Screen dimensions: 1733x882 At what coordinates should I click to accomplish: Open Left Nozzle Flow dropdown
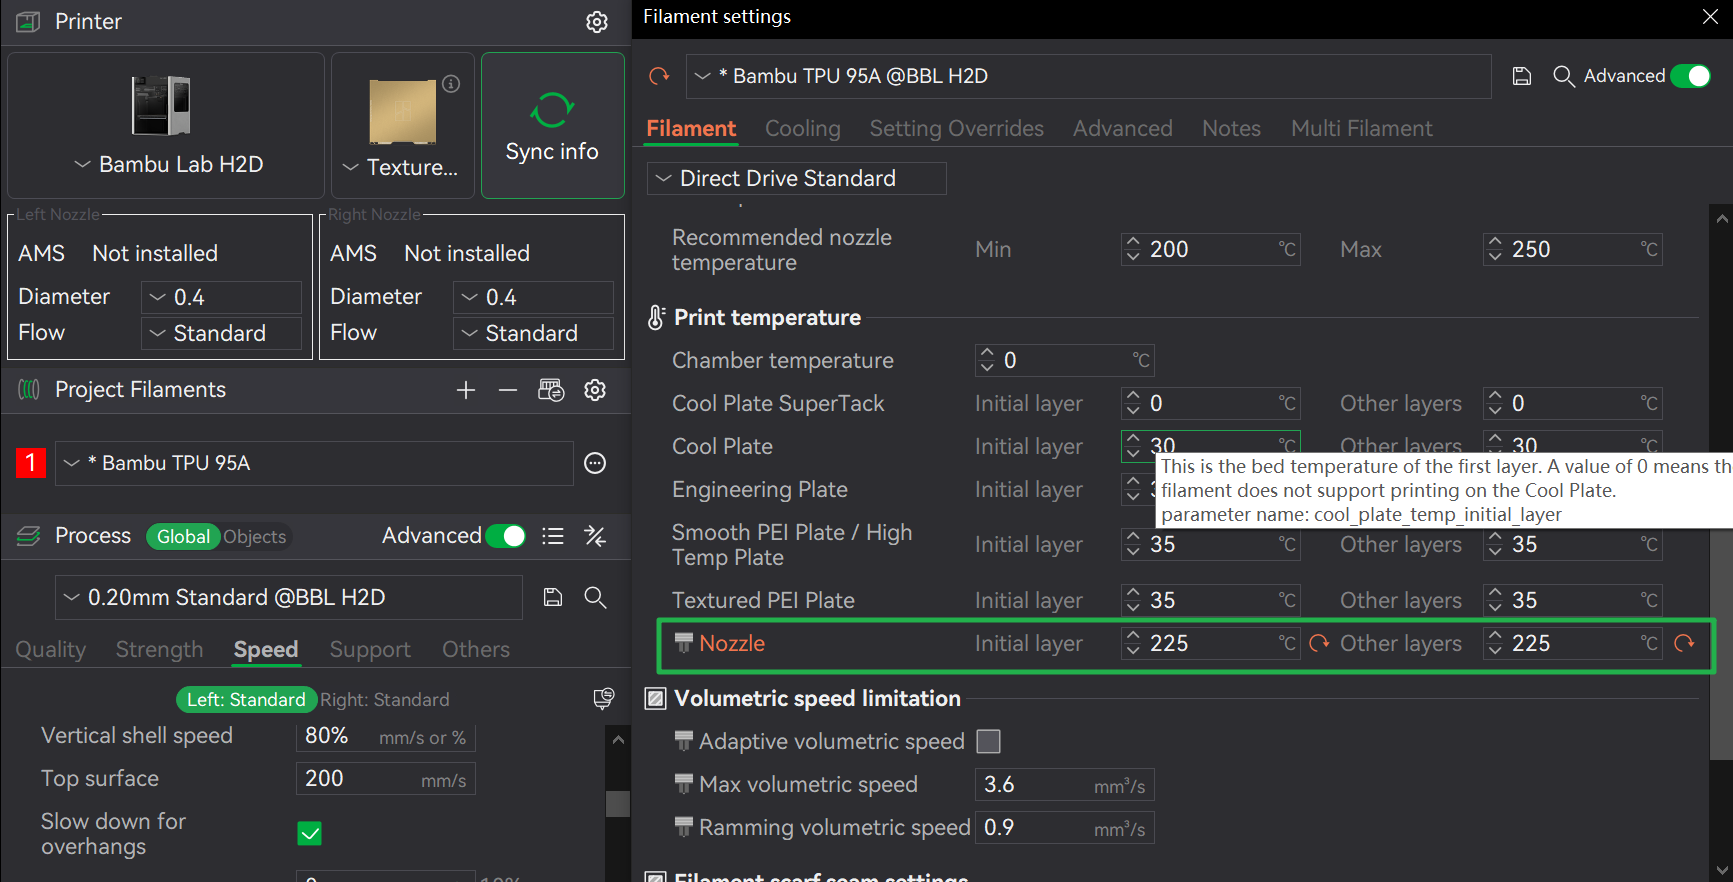222,333
